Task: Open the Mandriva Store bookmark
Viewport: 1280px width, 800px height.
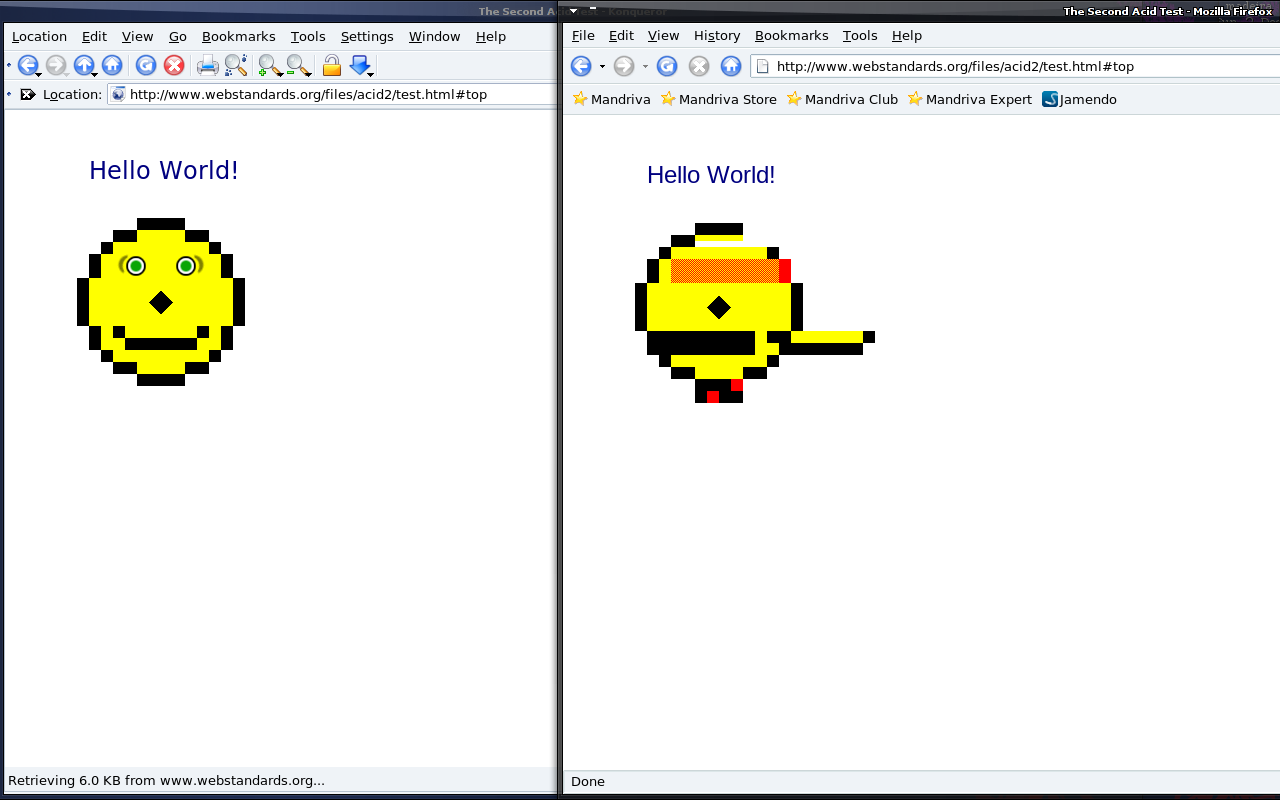Action: pyautogui.click(x=719, y=99)
